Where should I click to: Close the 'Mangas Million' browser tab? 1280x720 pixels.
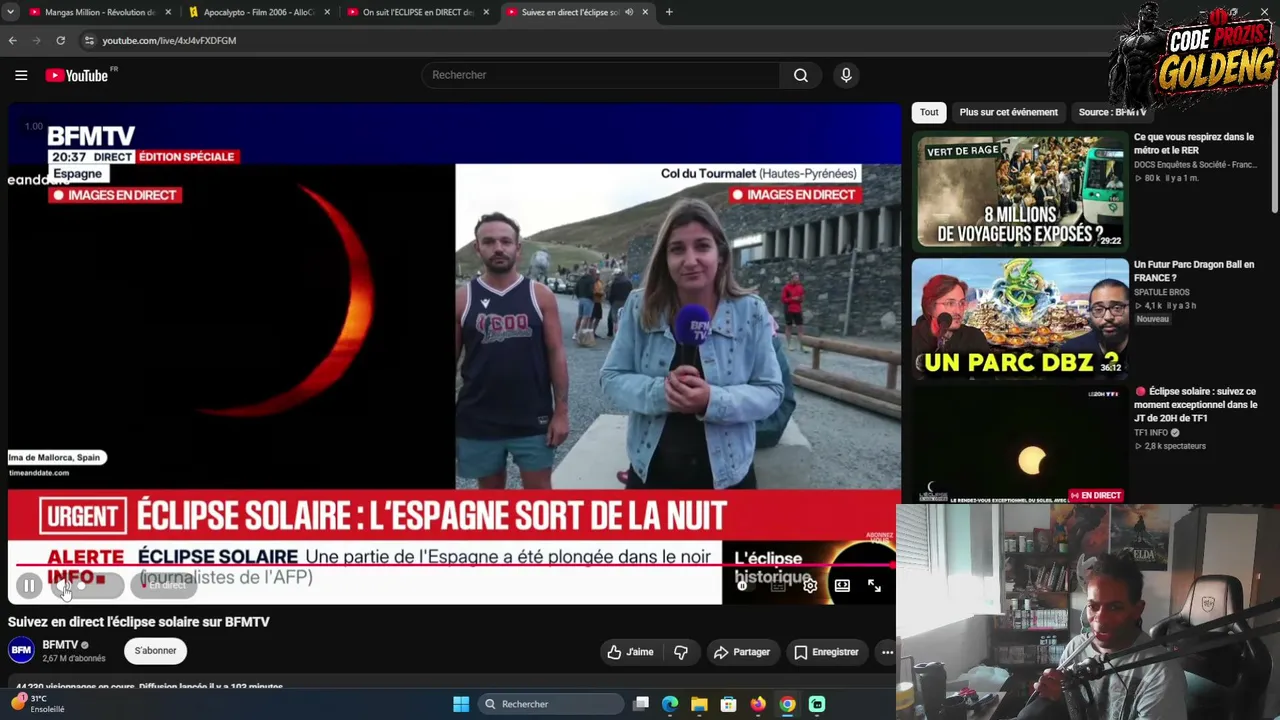(x=168, y=12)
